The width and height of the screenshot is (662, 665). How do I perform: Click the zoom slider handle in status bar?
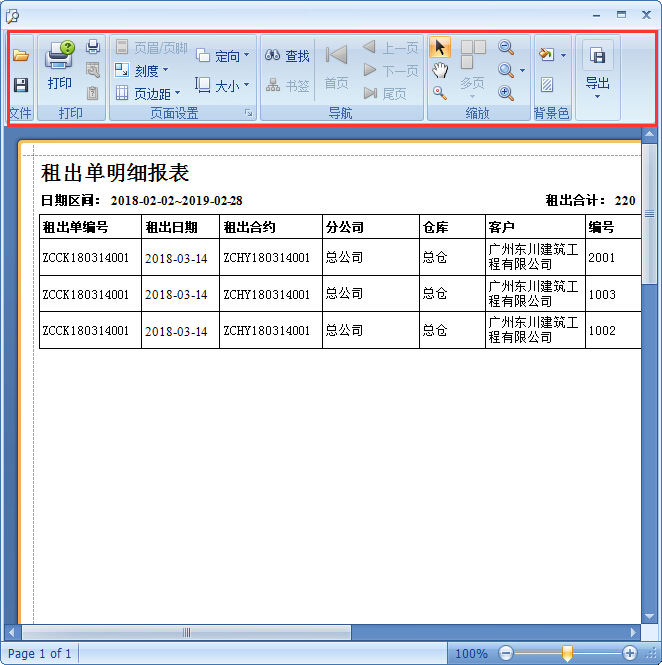pyautogui.click(x=567, y=653)
